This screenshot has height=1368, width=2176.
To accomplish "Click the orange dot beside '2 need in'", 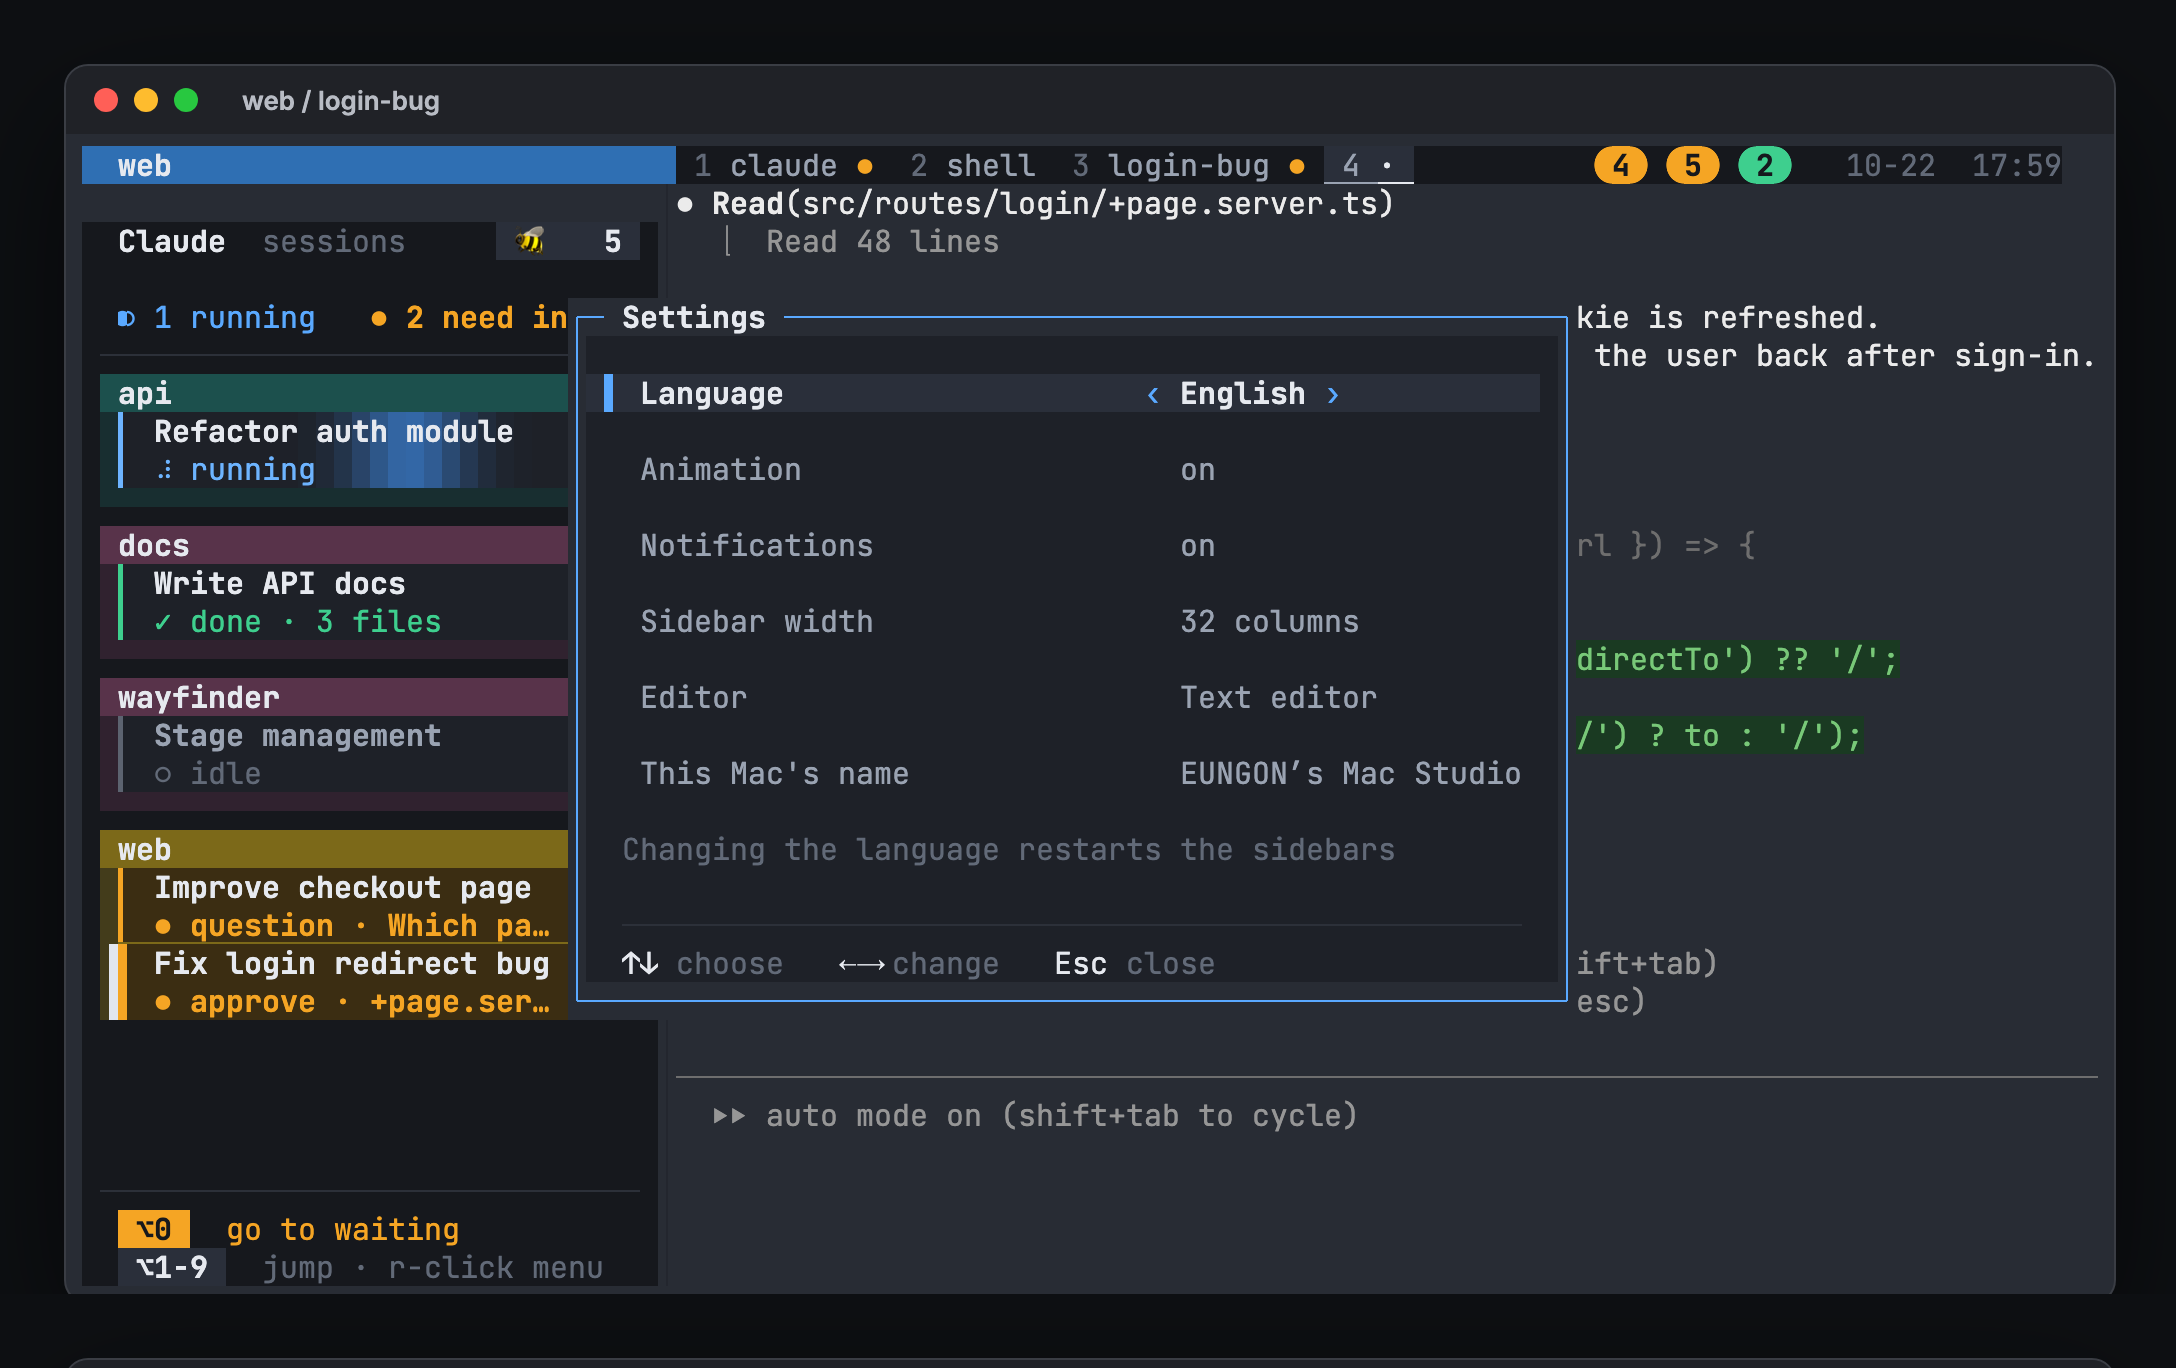I will point(379,318).
